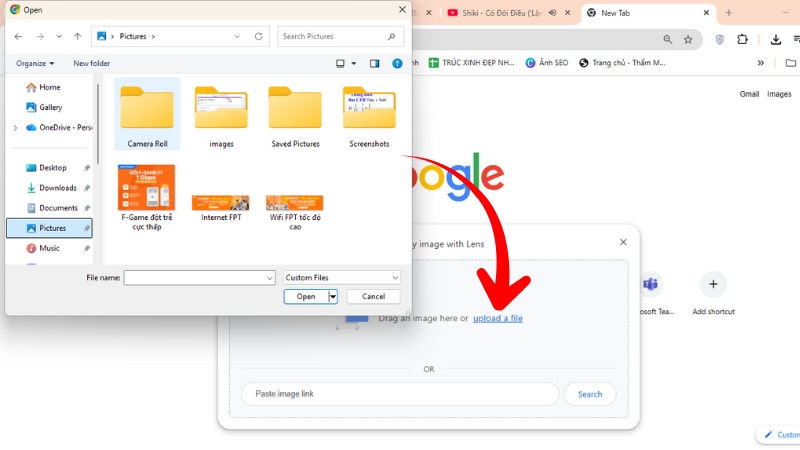Bookmark this page with the star icon

[x=688, y=40]
